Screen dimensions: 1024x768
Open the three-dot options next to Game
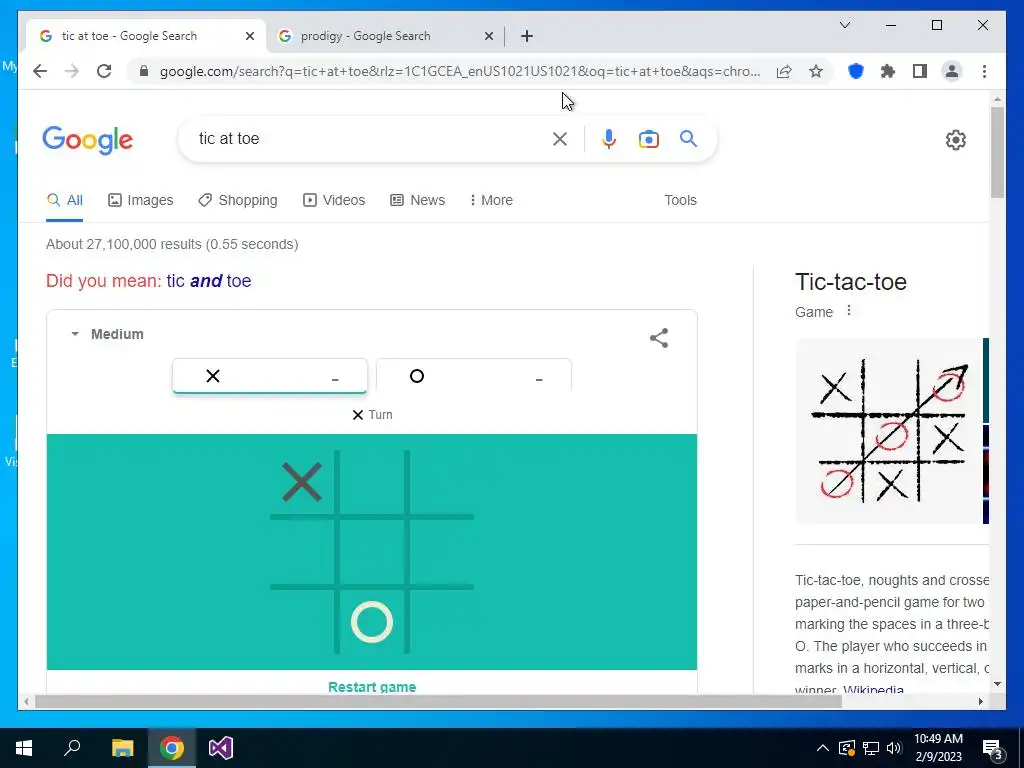(849, 311)
